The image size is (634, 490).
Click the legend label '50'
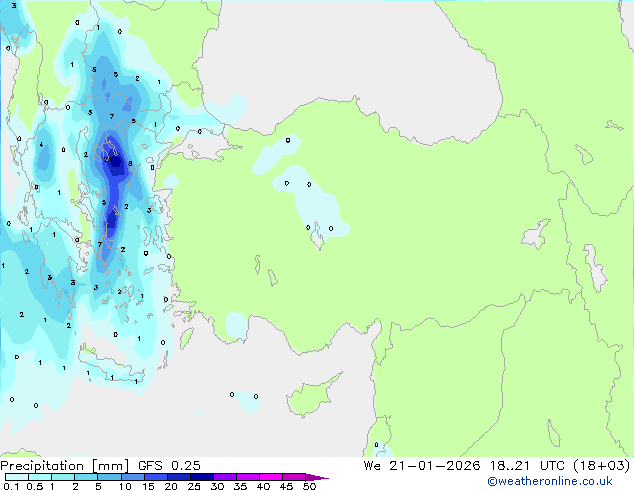pos(310,486)
